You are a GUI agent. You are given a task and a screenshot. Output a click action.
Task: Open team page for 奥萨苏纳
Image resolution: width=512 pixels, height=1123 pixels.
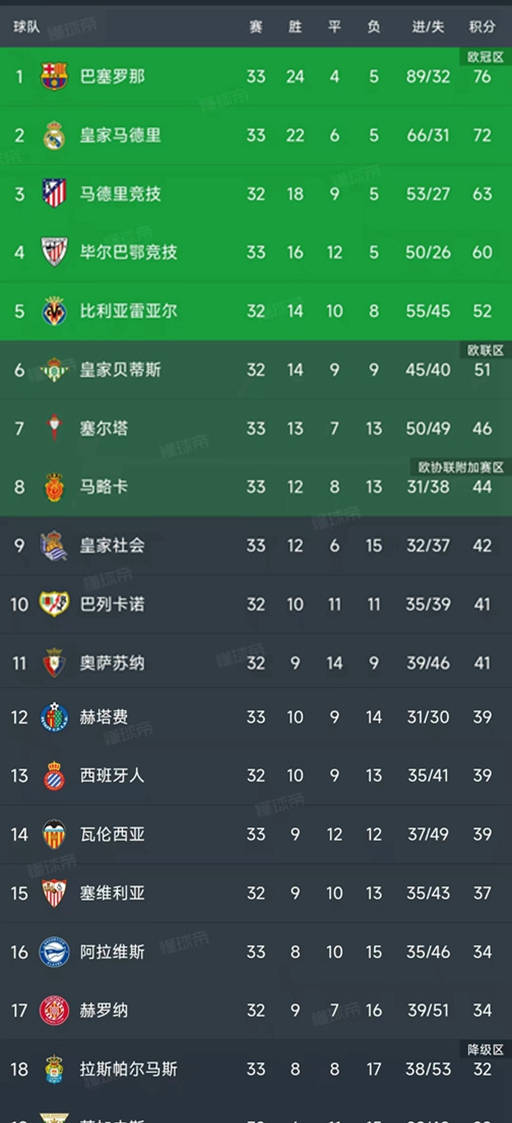[x=112, y=663]
